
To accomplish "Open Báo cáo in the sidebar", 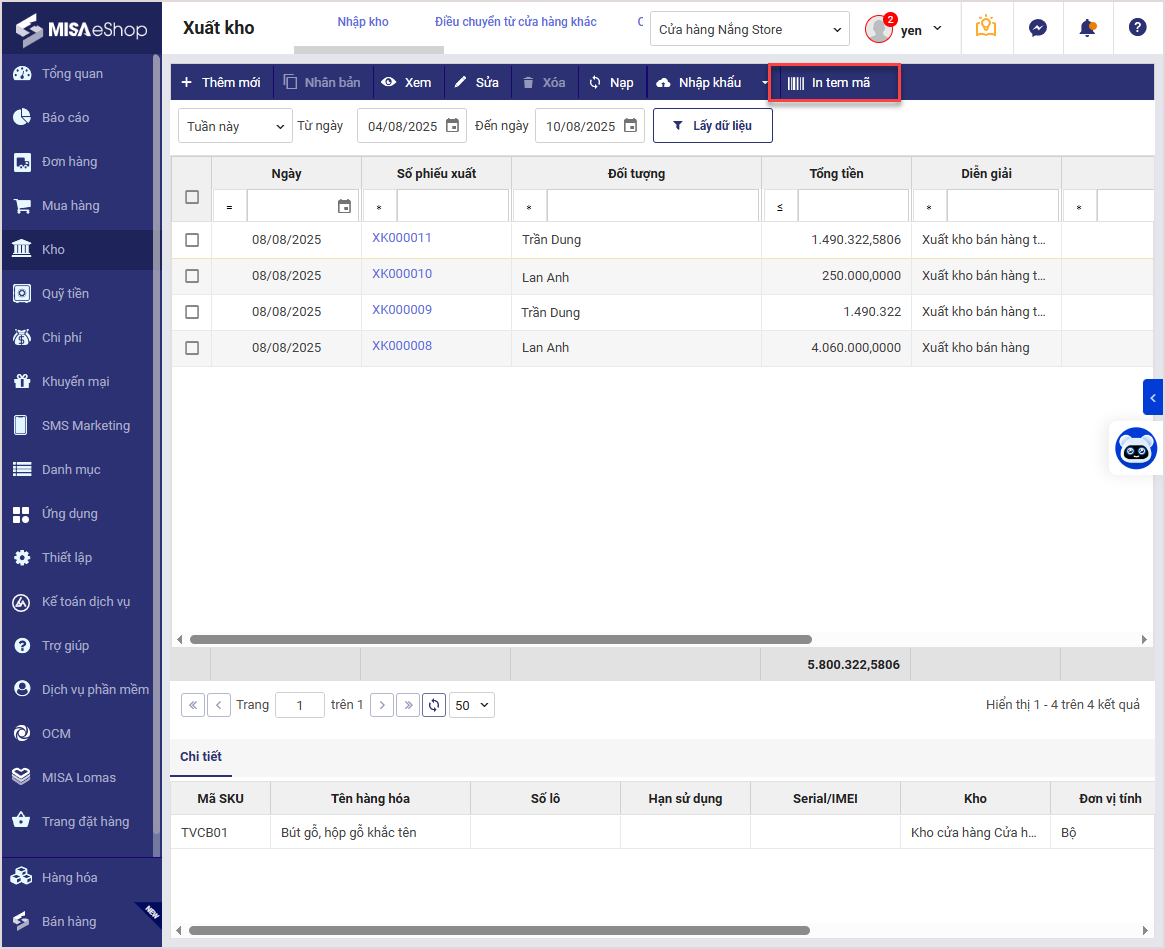I will (65, 118).
